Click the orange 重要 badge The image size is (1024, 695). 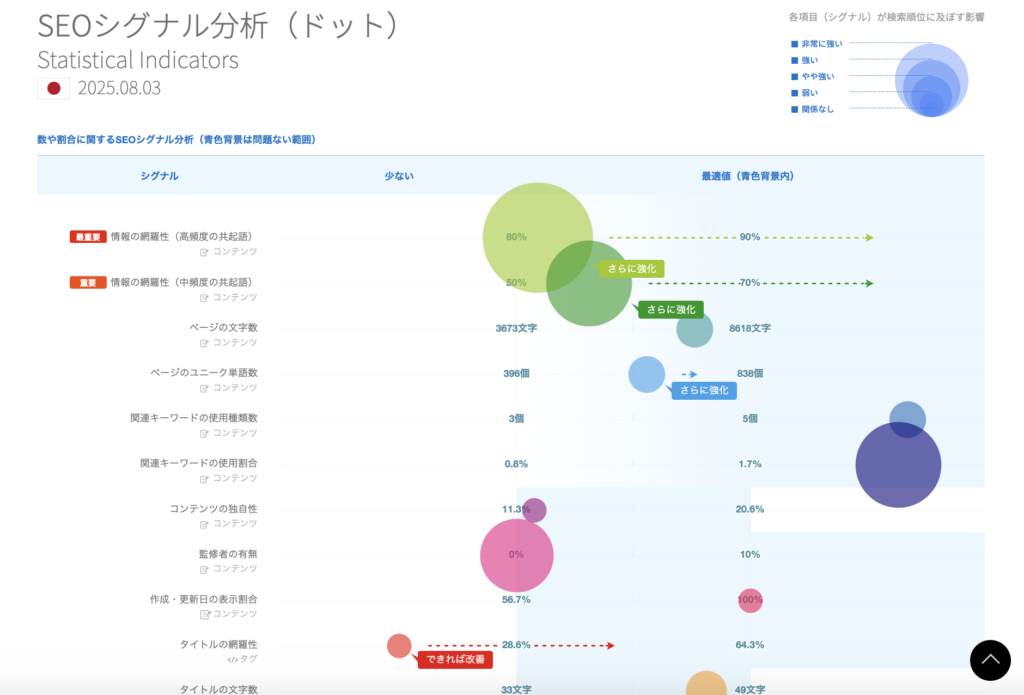(x=88, y=282)
